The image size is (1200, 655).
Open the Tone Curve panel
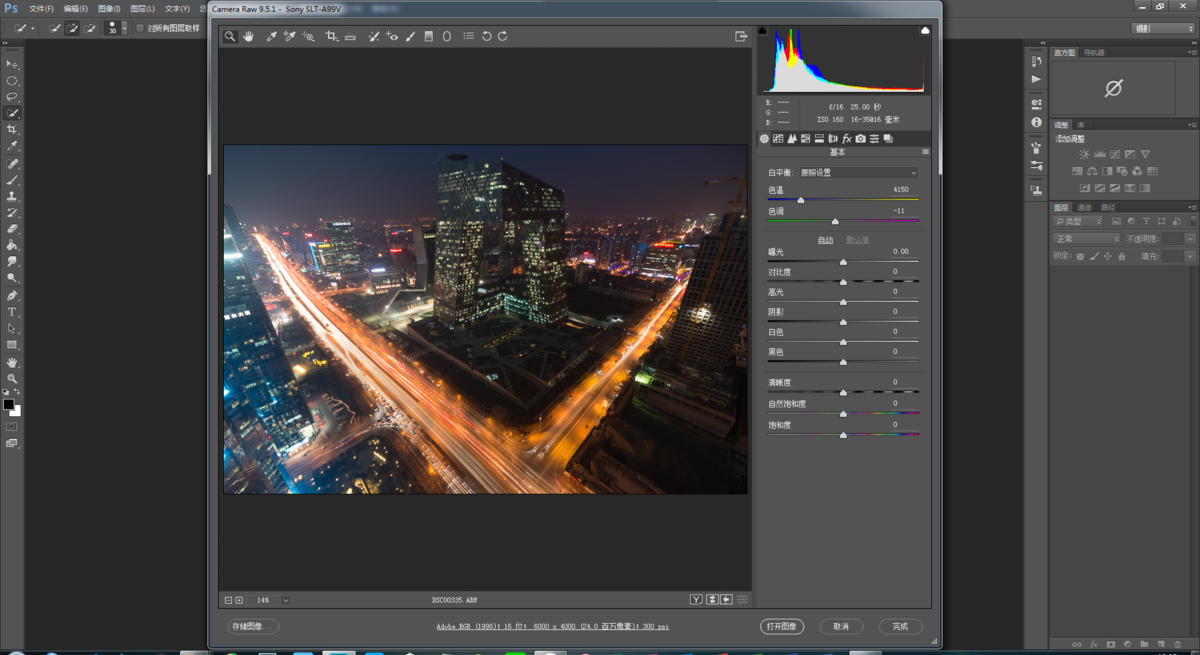pyautogui.click(x=778, y=139)
